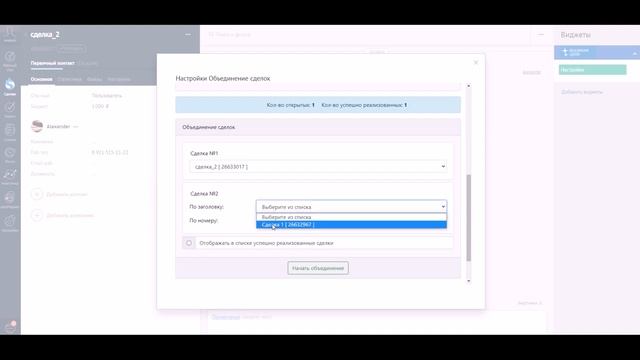This screenshot has width=640, height=360.
Task: Click the Добавить виджеты link
Action: pos(582,92)
